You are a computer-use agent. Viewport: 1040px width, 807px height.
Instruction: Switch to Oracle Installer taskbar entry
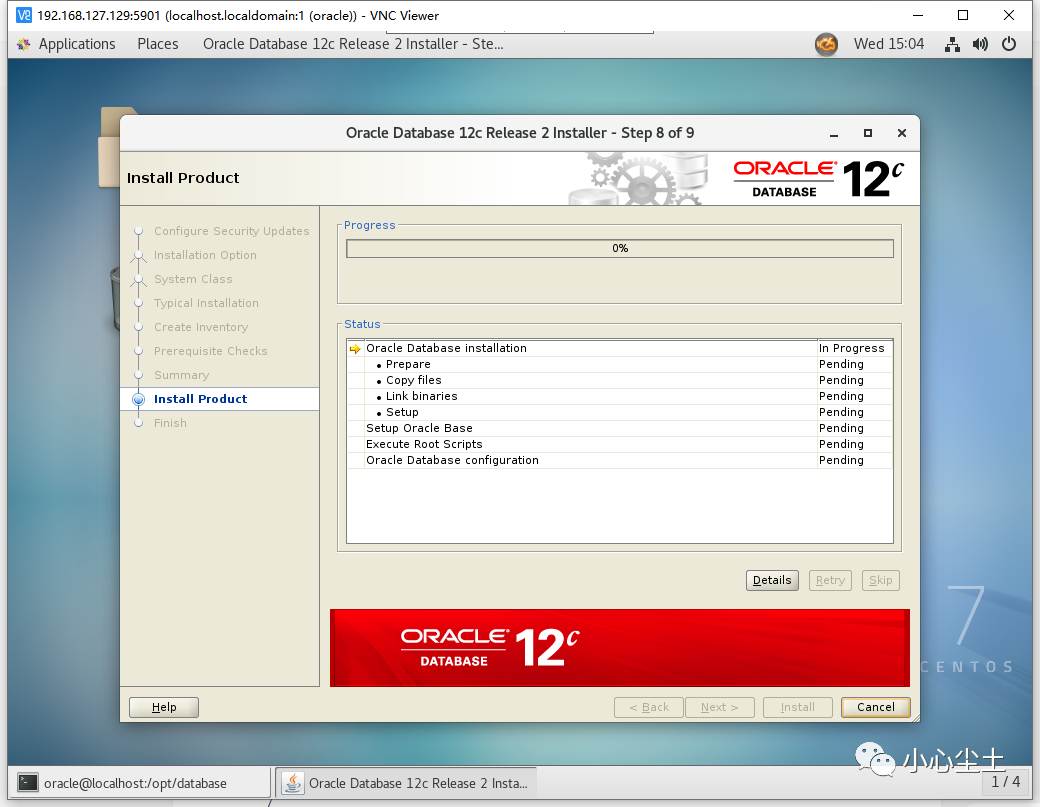(x=406, y=783)
